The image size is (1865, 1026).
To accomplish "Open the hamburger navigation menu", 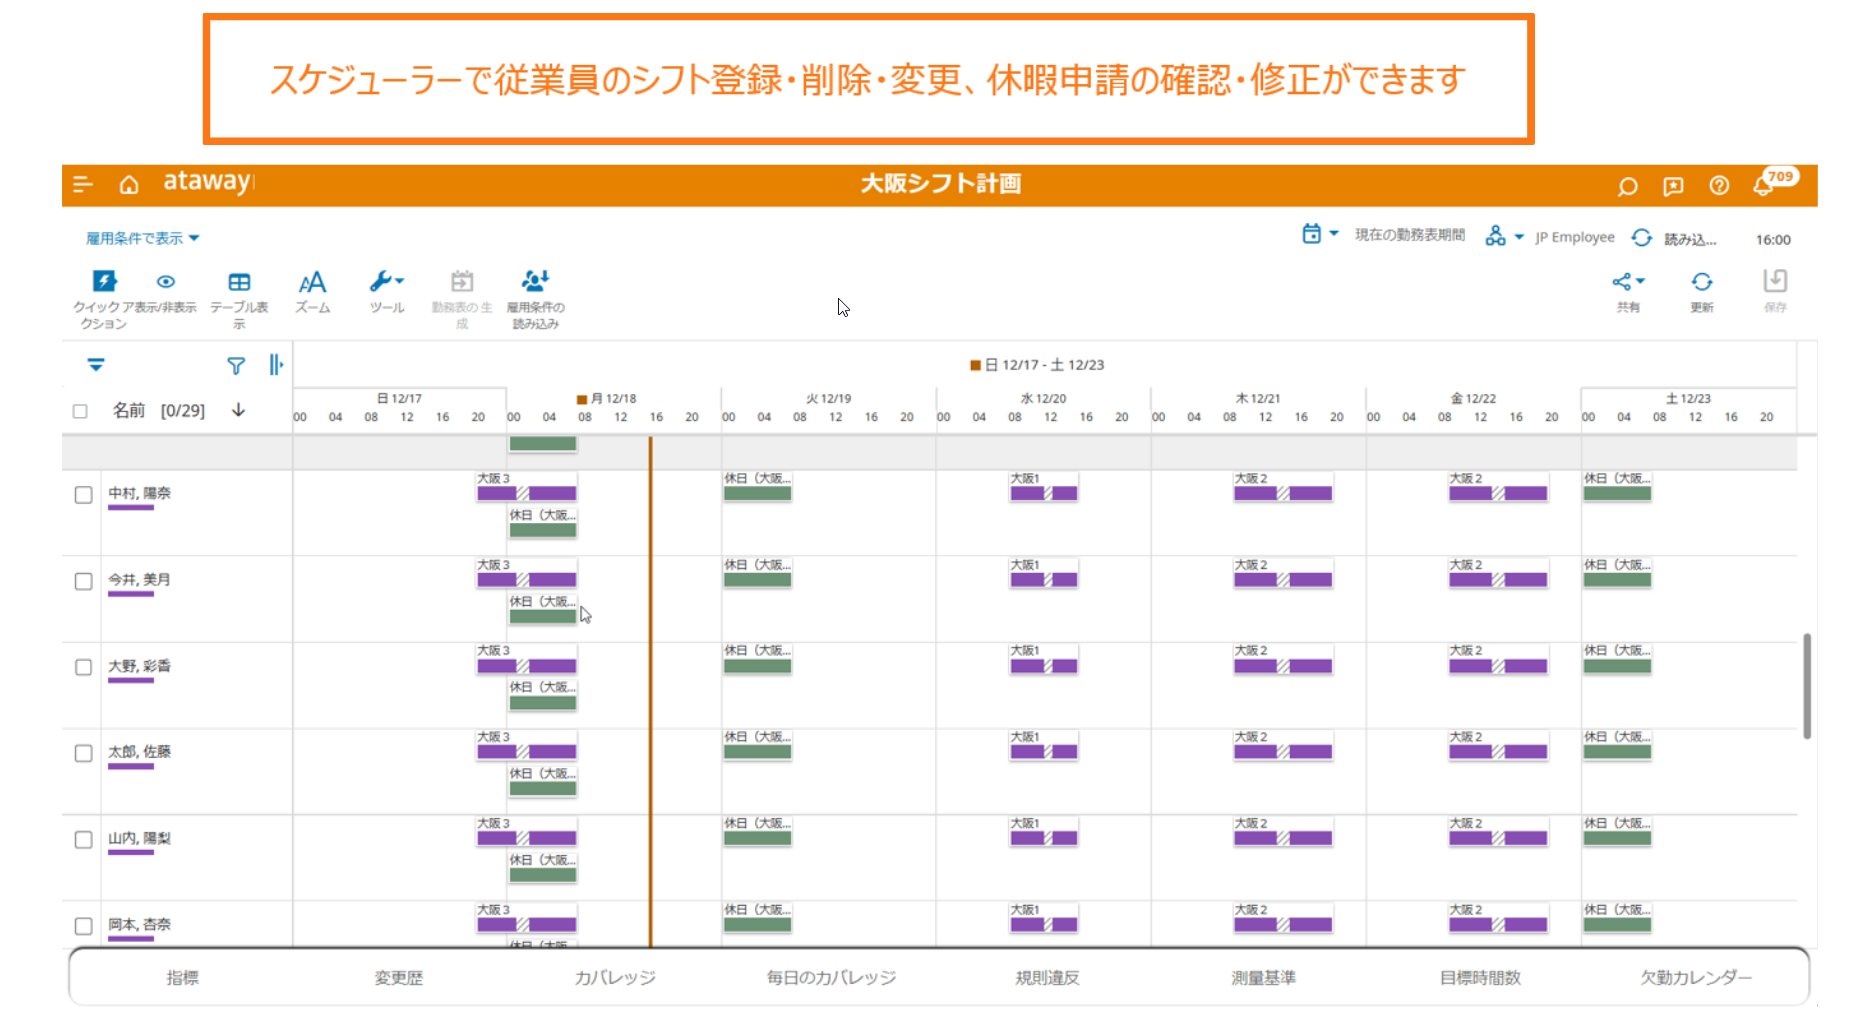I will coord(83,184).
